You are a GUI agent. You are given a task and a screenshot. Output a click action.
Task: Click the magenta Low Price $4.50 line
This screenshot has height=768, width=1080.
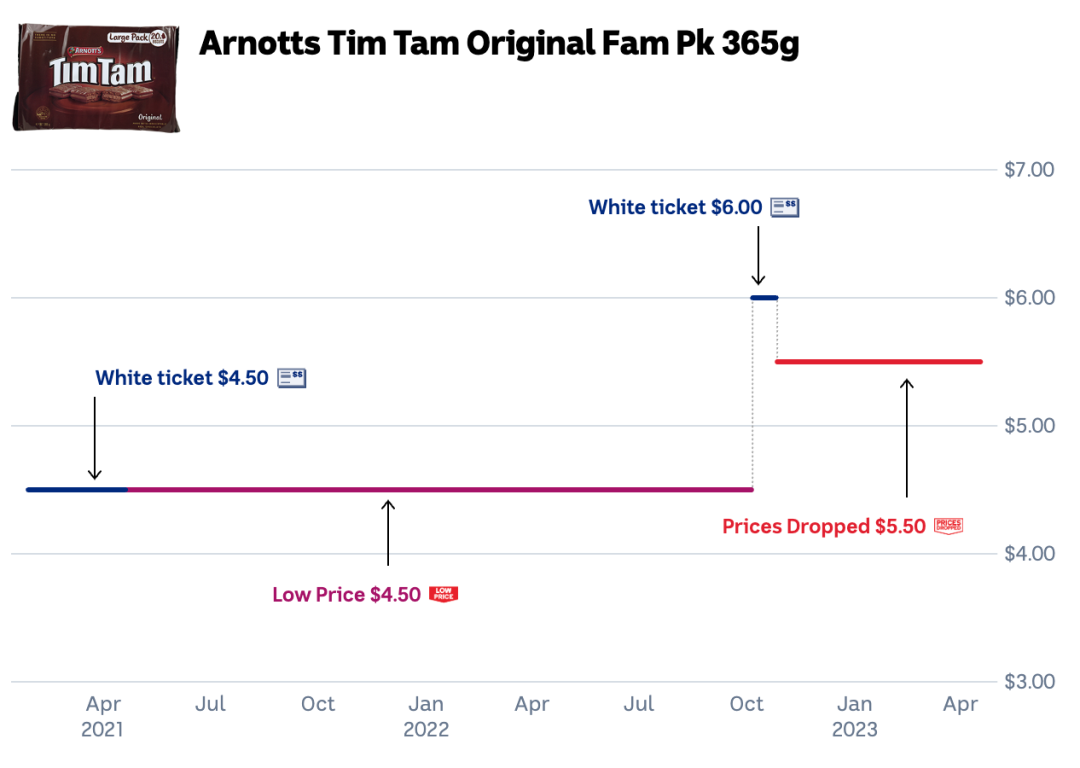click(x=440, y=490)
